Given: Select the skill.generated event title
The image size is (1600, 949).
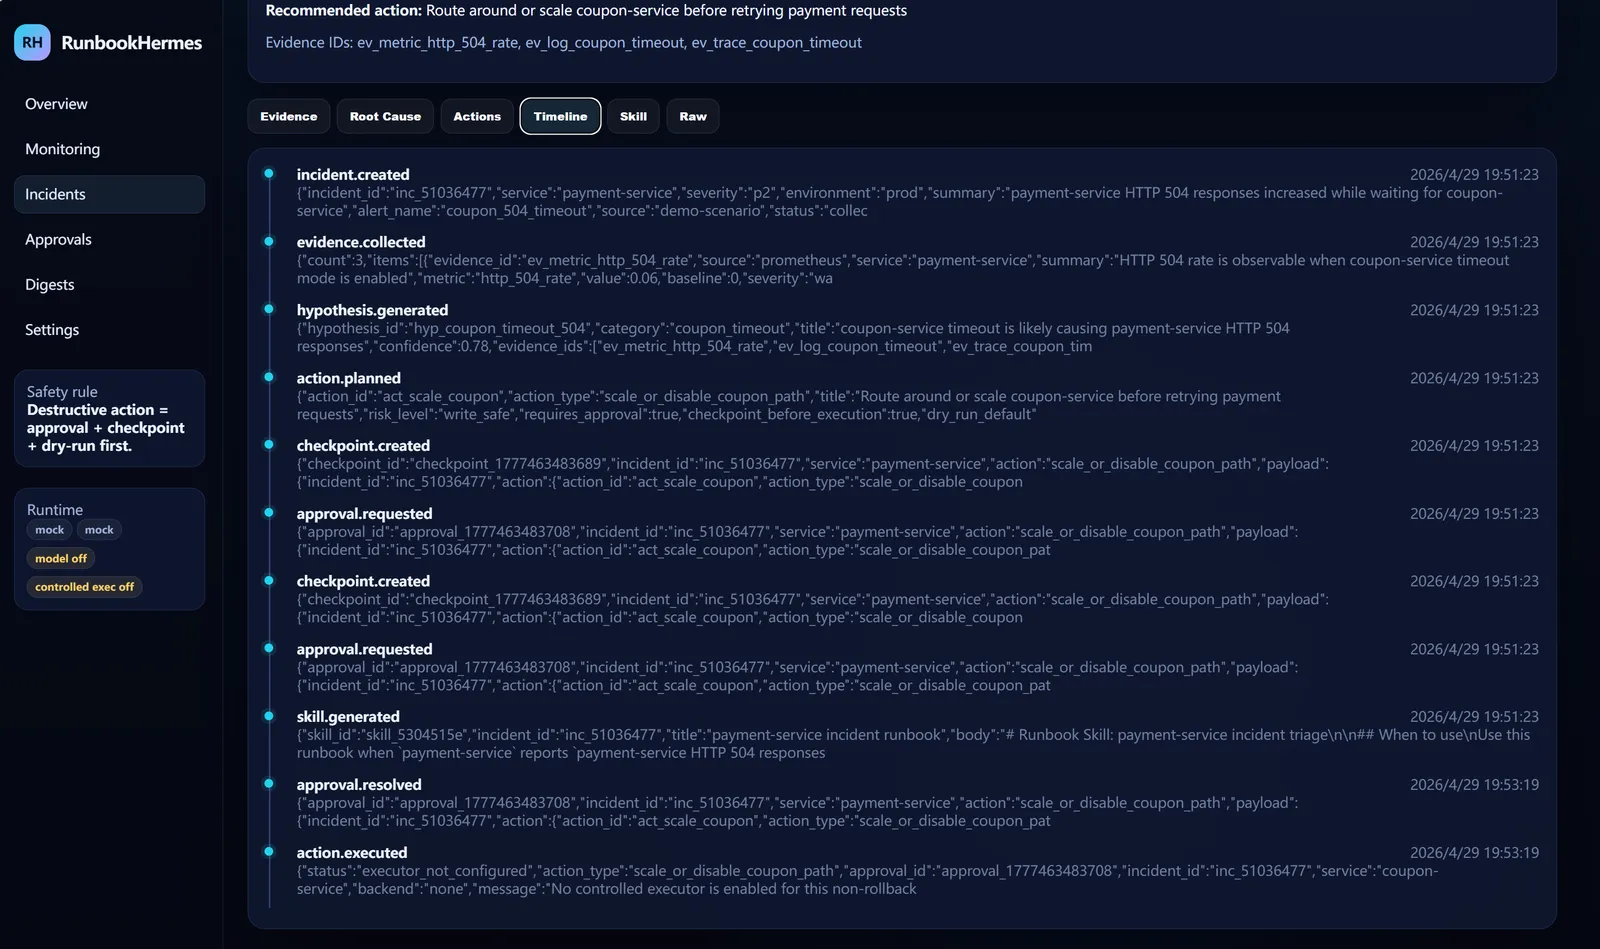Looking at the screenshot, I should click(x=348, y=717).
